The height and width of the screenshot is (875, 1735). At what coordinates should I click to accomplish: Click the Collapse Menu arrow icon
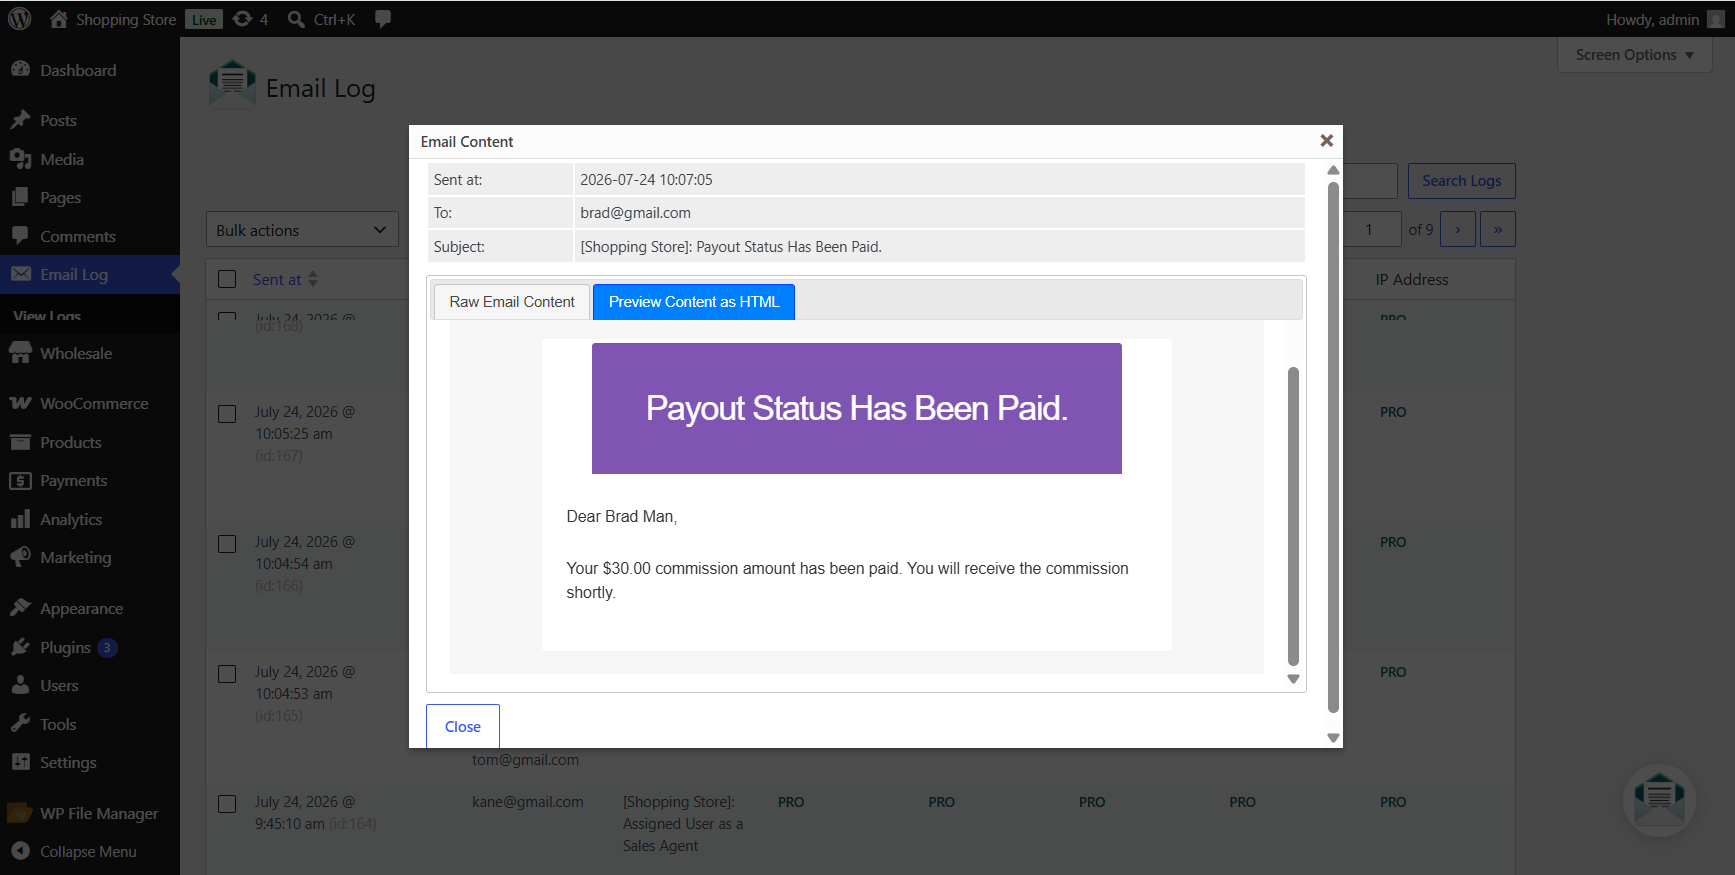point(20,851)
